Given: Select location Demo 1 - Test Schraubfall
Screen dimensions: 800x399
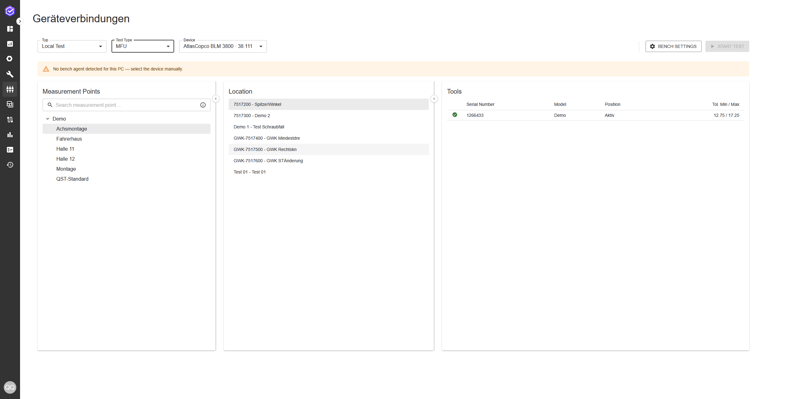Looking at the screenshot, I should point(329,127).
